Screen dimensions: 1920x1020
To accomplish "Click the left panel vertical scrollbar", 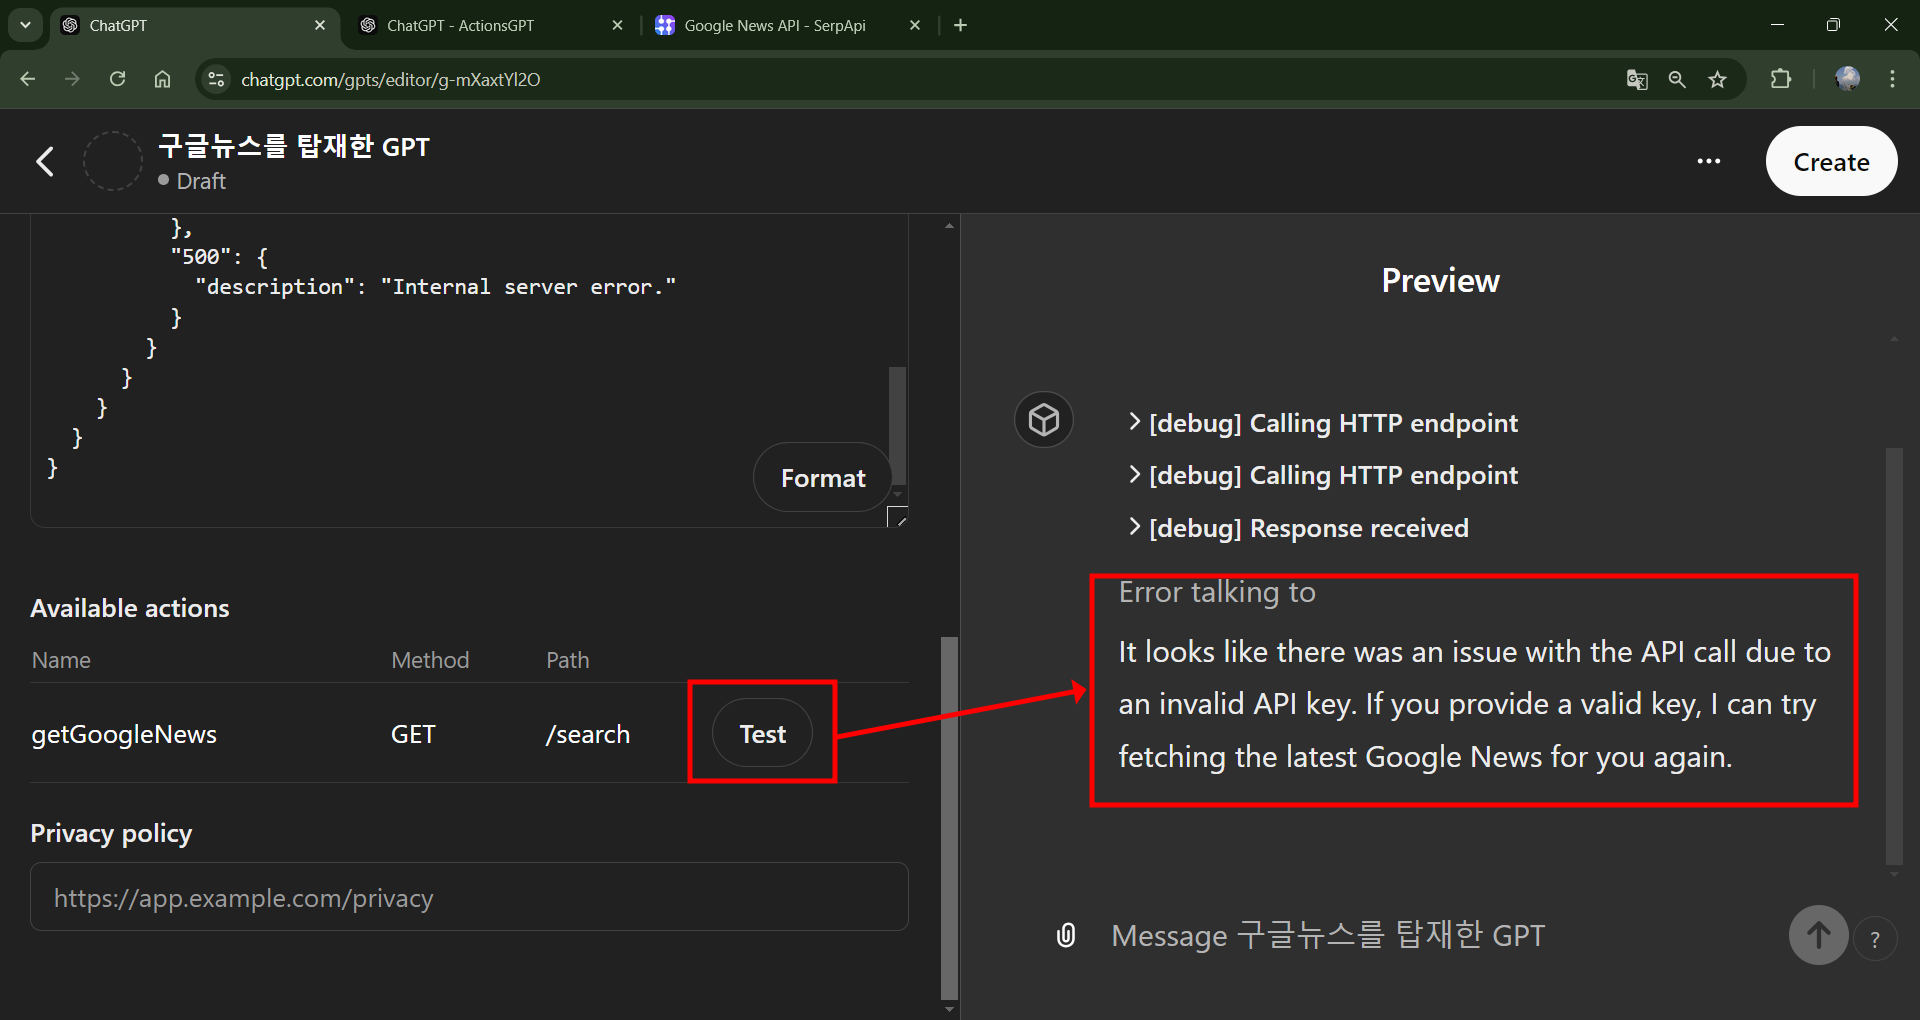I will point(949,817).
